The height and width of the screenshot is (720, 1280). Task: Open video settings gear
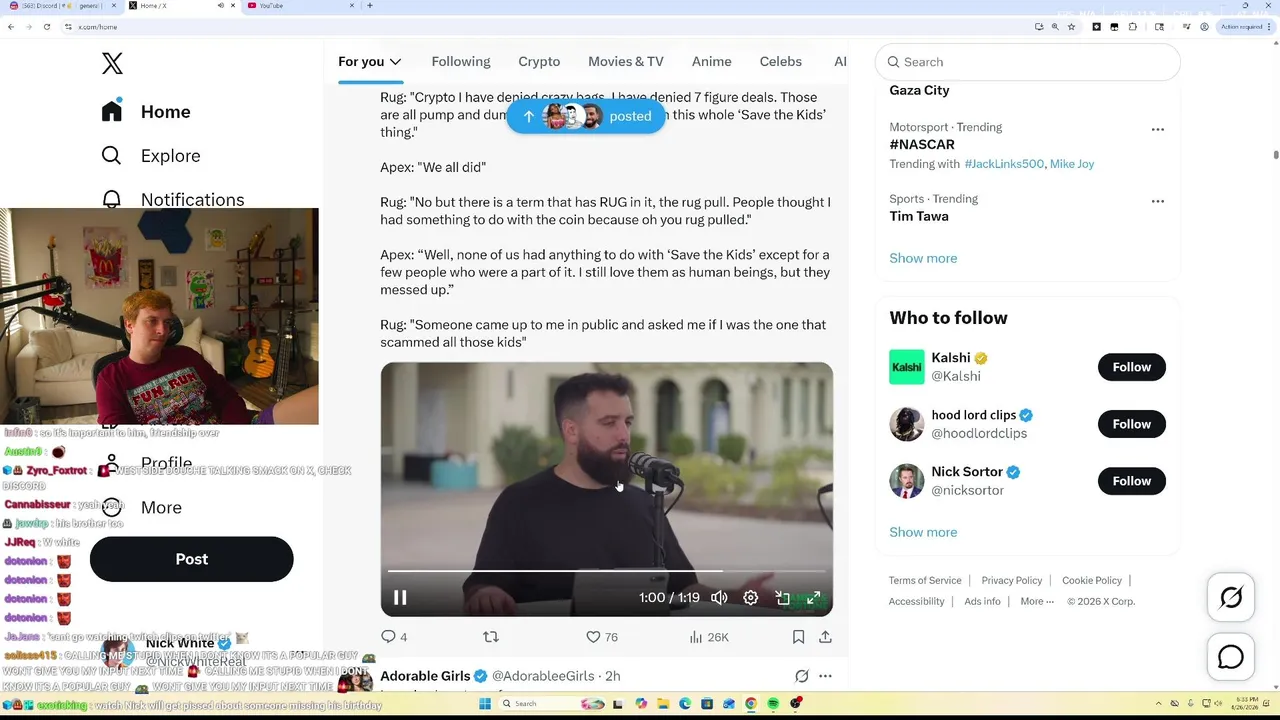tap(751, 598)
